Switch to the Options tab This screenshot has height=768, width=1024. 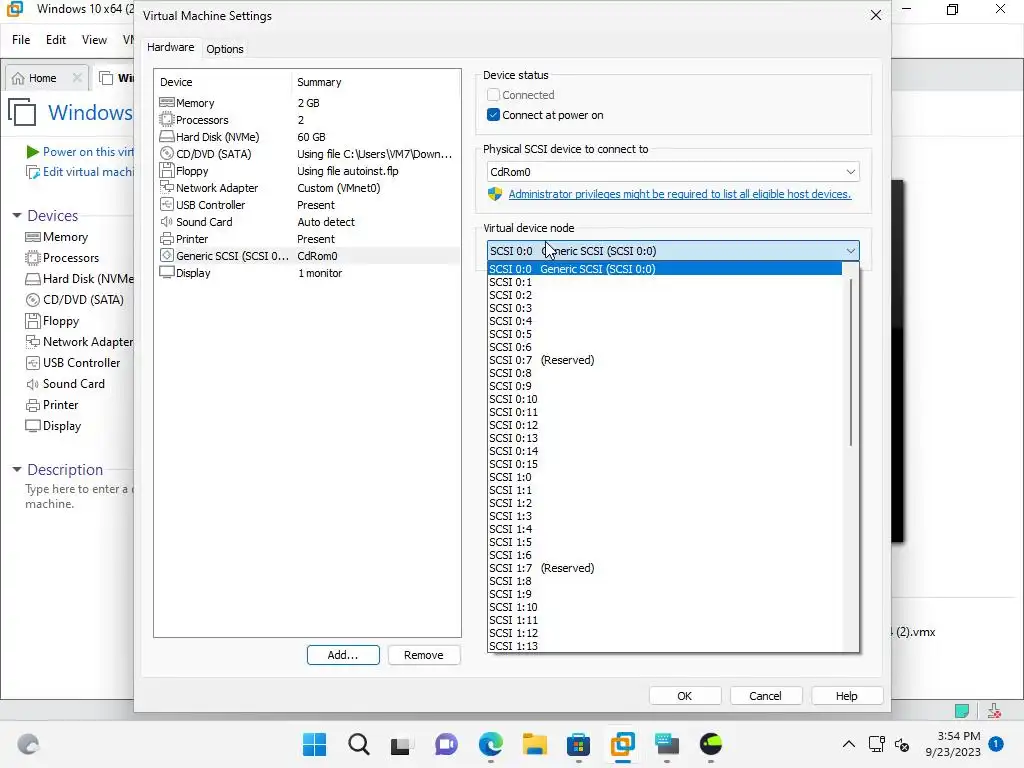coord(225,49)
